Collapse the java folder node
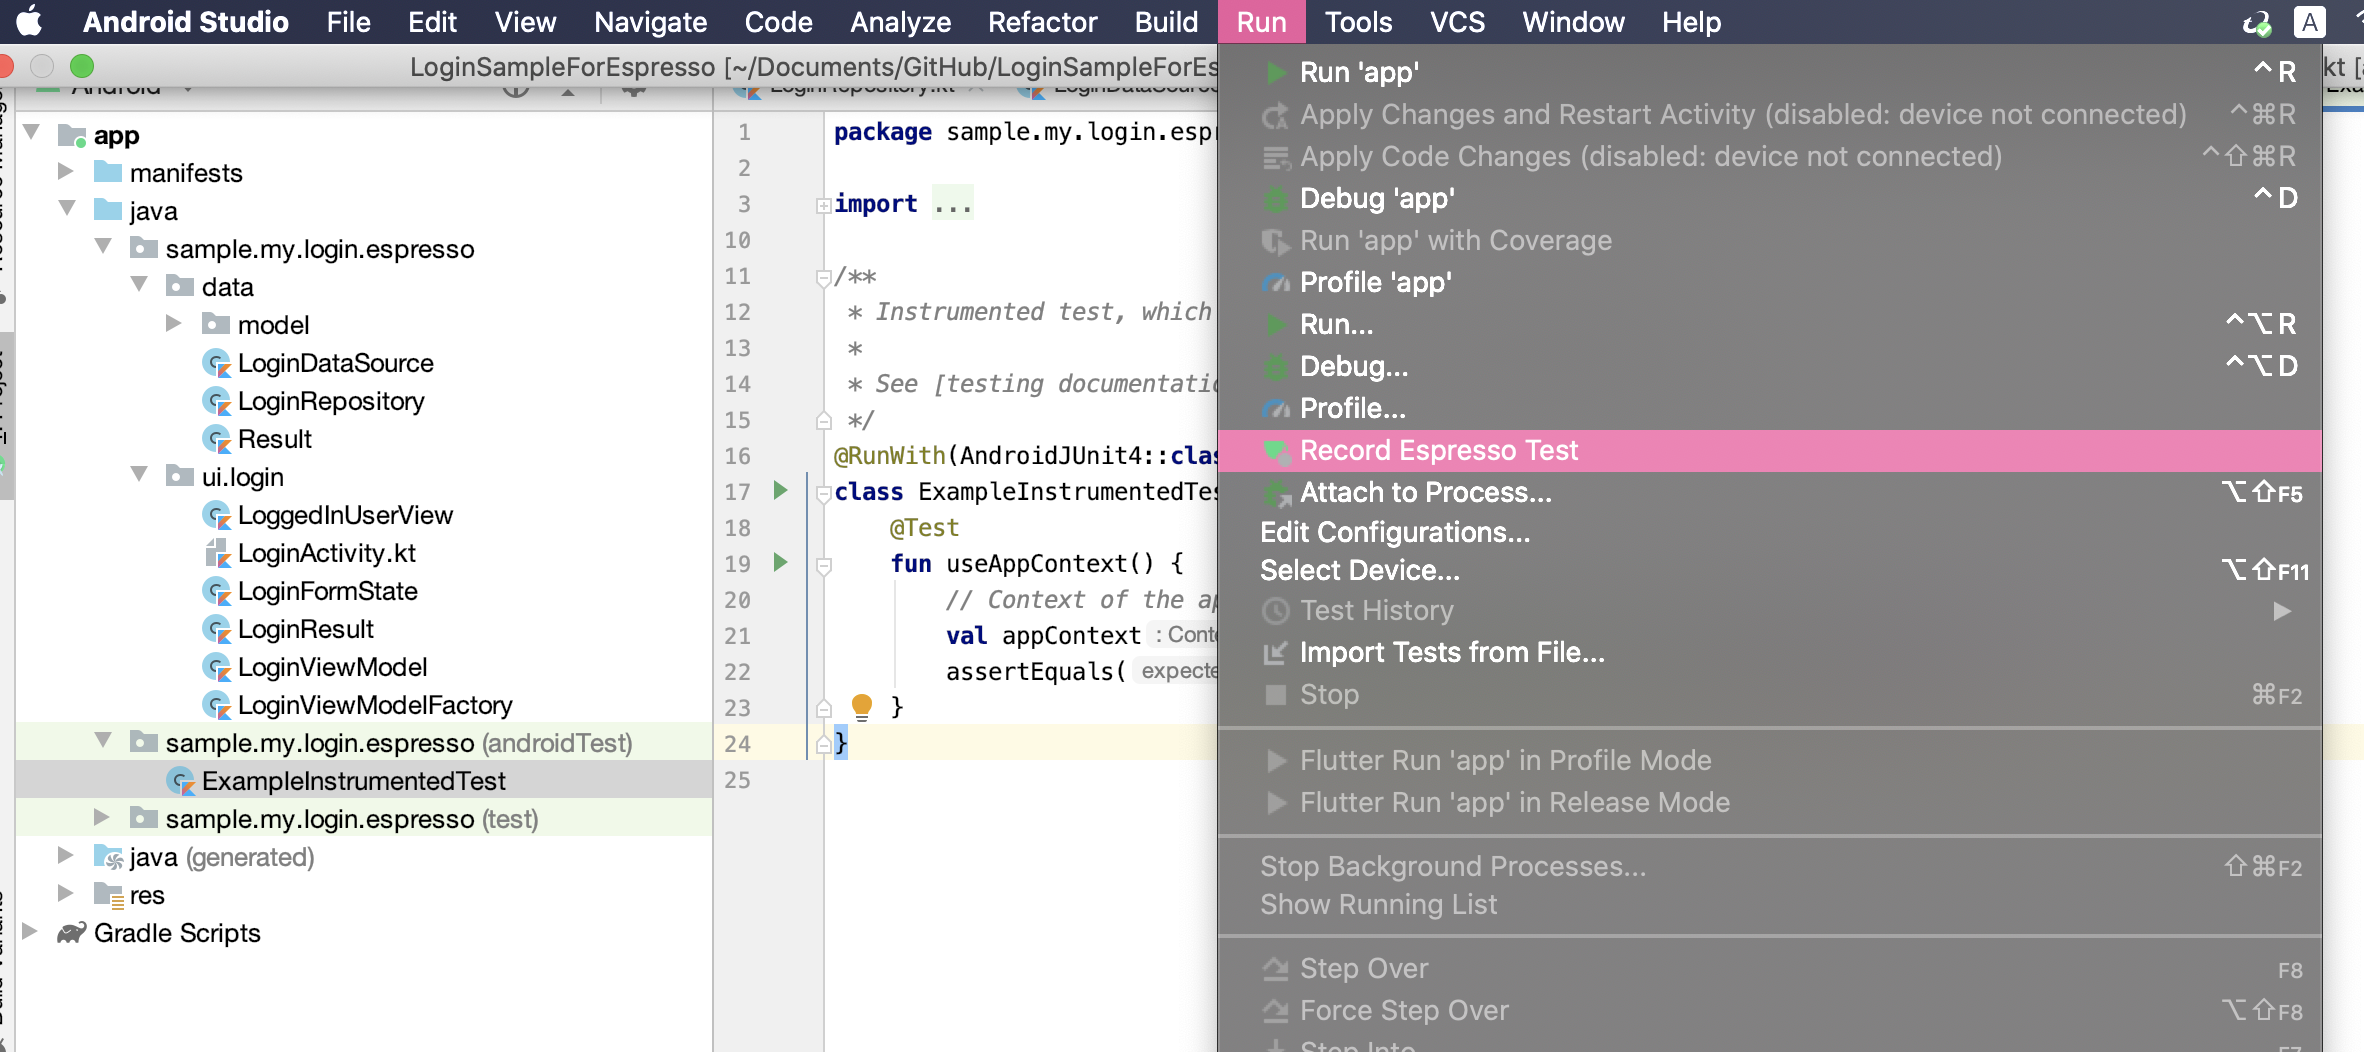The image size is (2364, 1052). 68,209
